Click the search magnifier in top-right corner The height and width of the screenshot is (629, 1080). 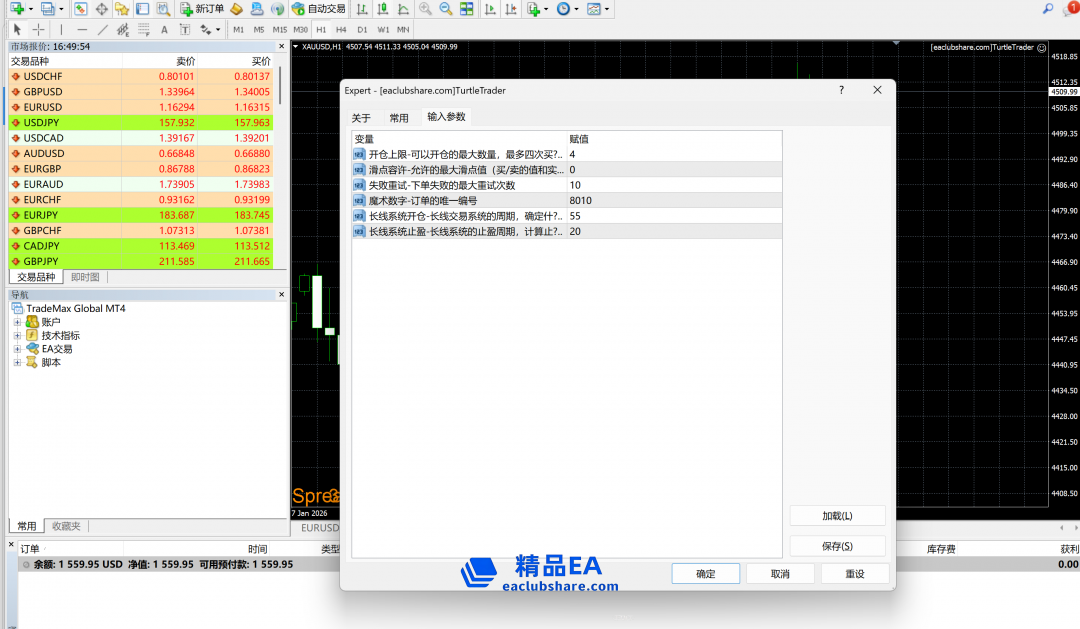[1048, 9]
